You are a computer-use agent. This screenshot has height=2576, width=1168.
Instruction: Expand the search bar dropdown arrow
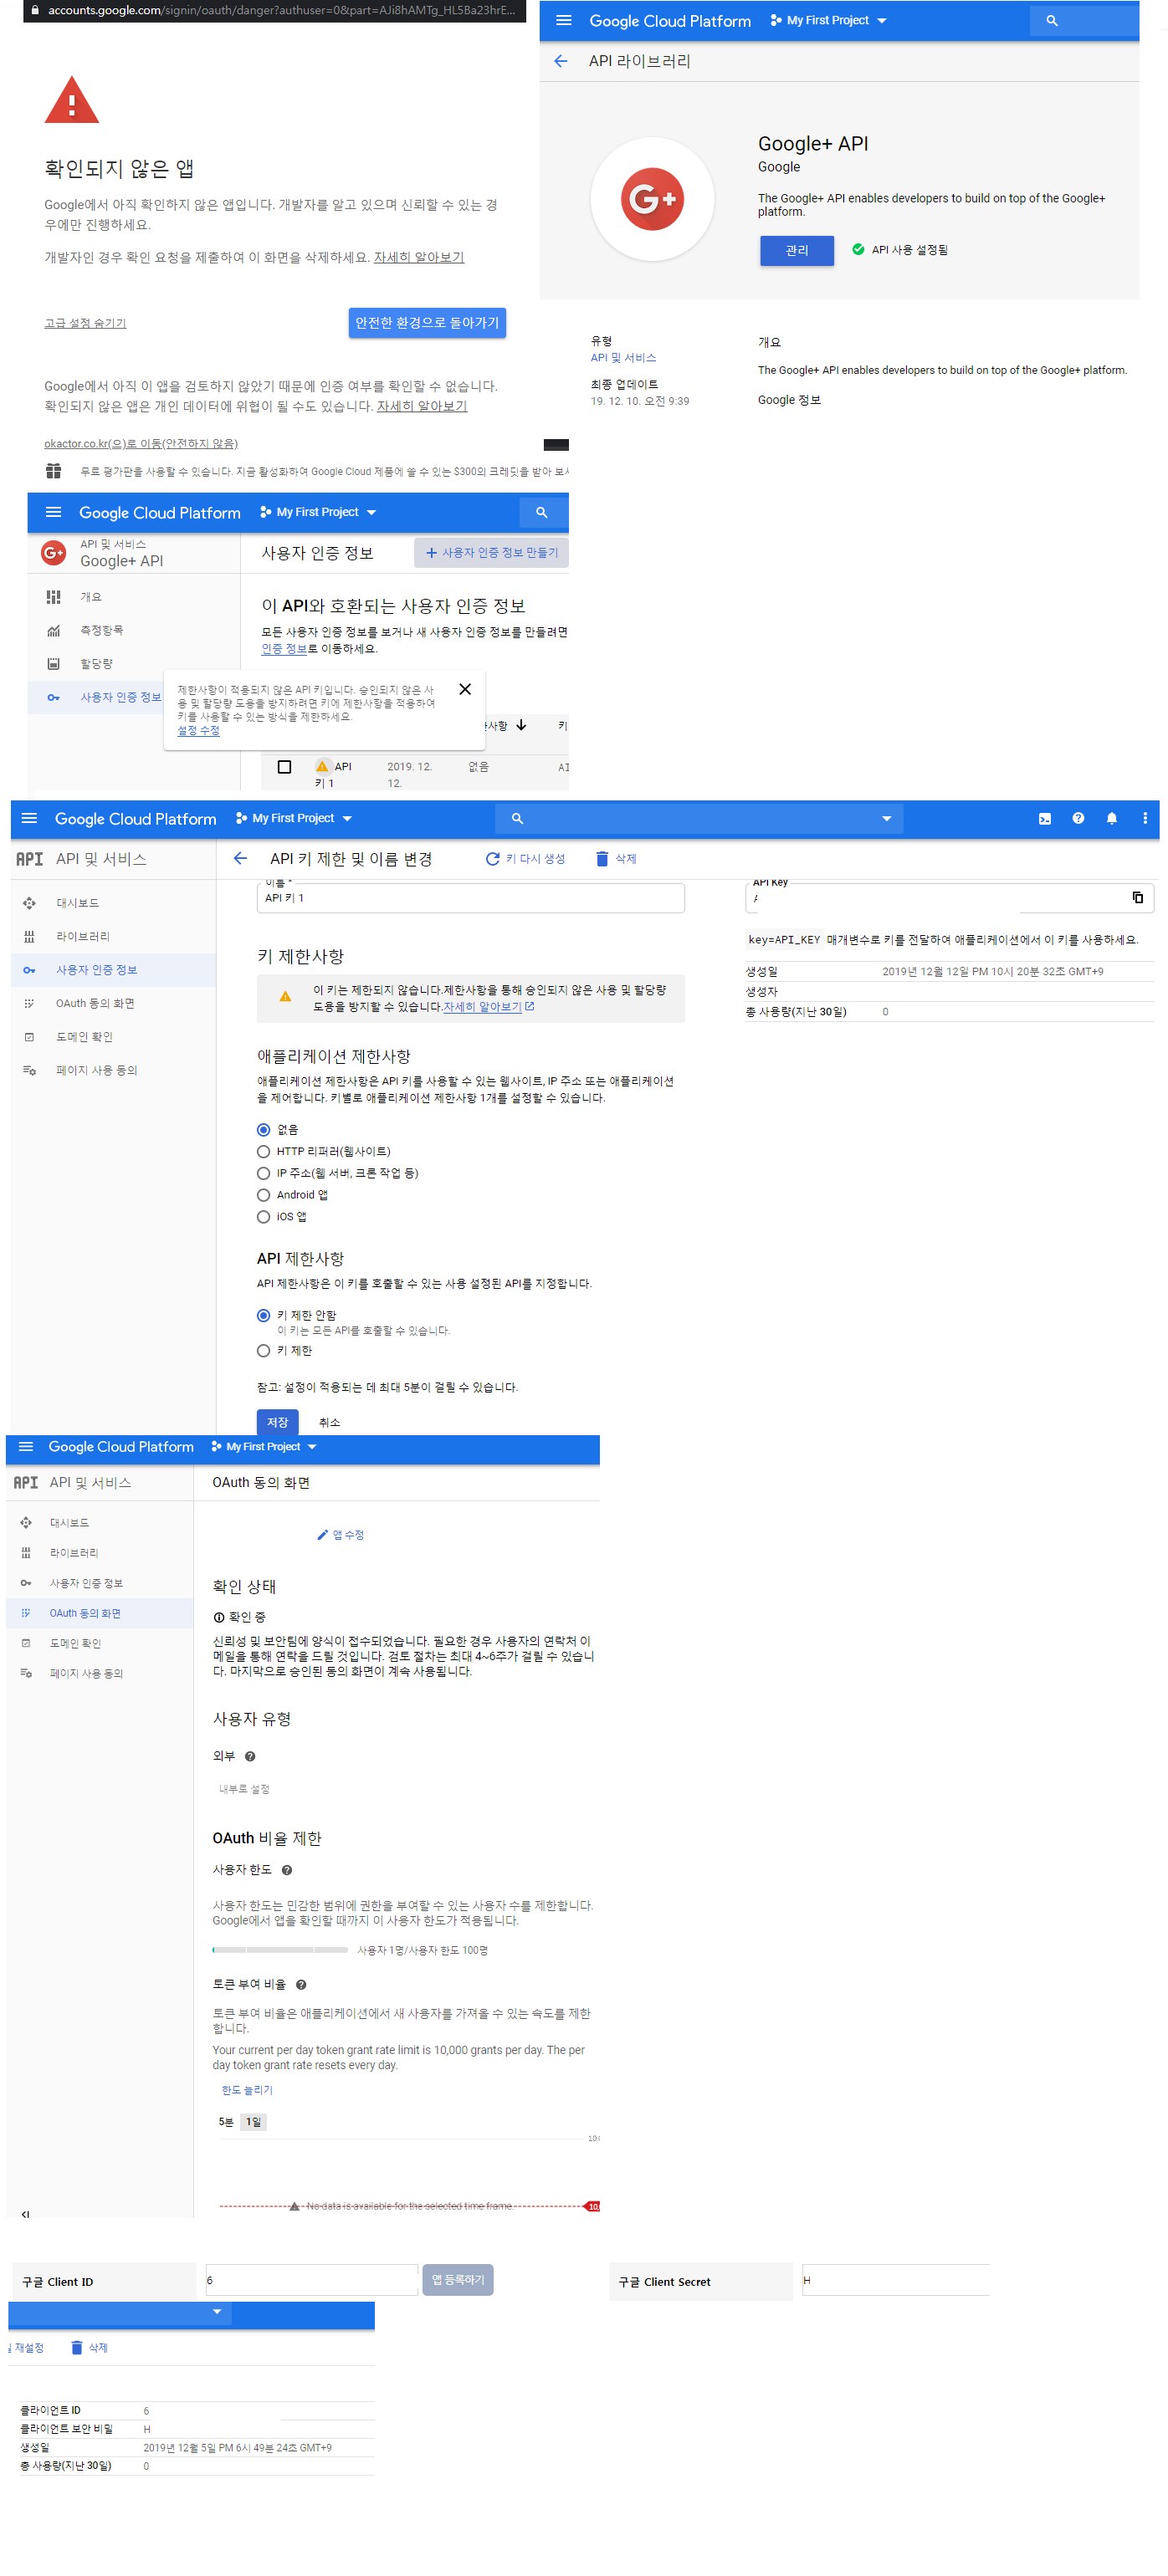tap(886, 819)
